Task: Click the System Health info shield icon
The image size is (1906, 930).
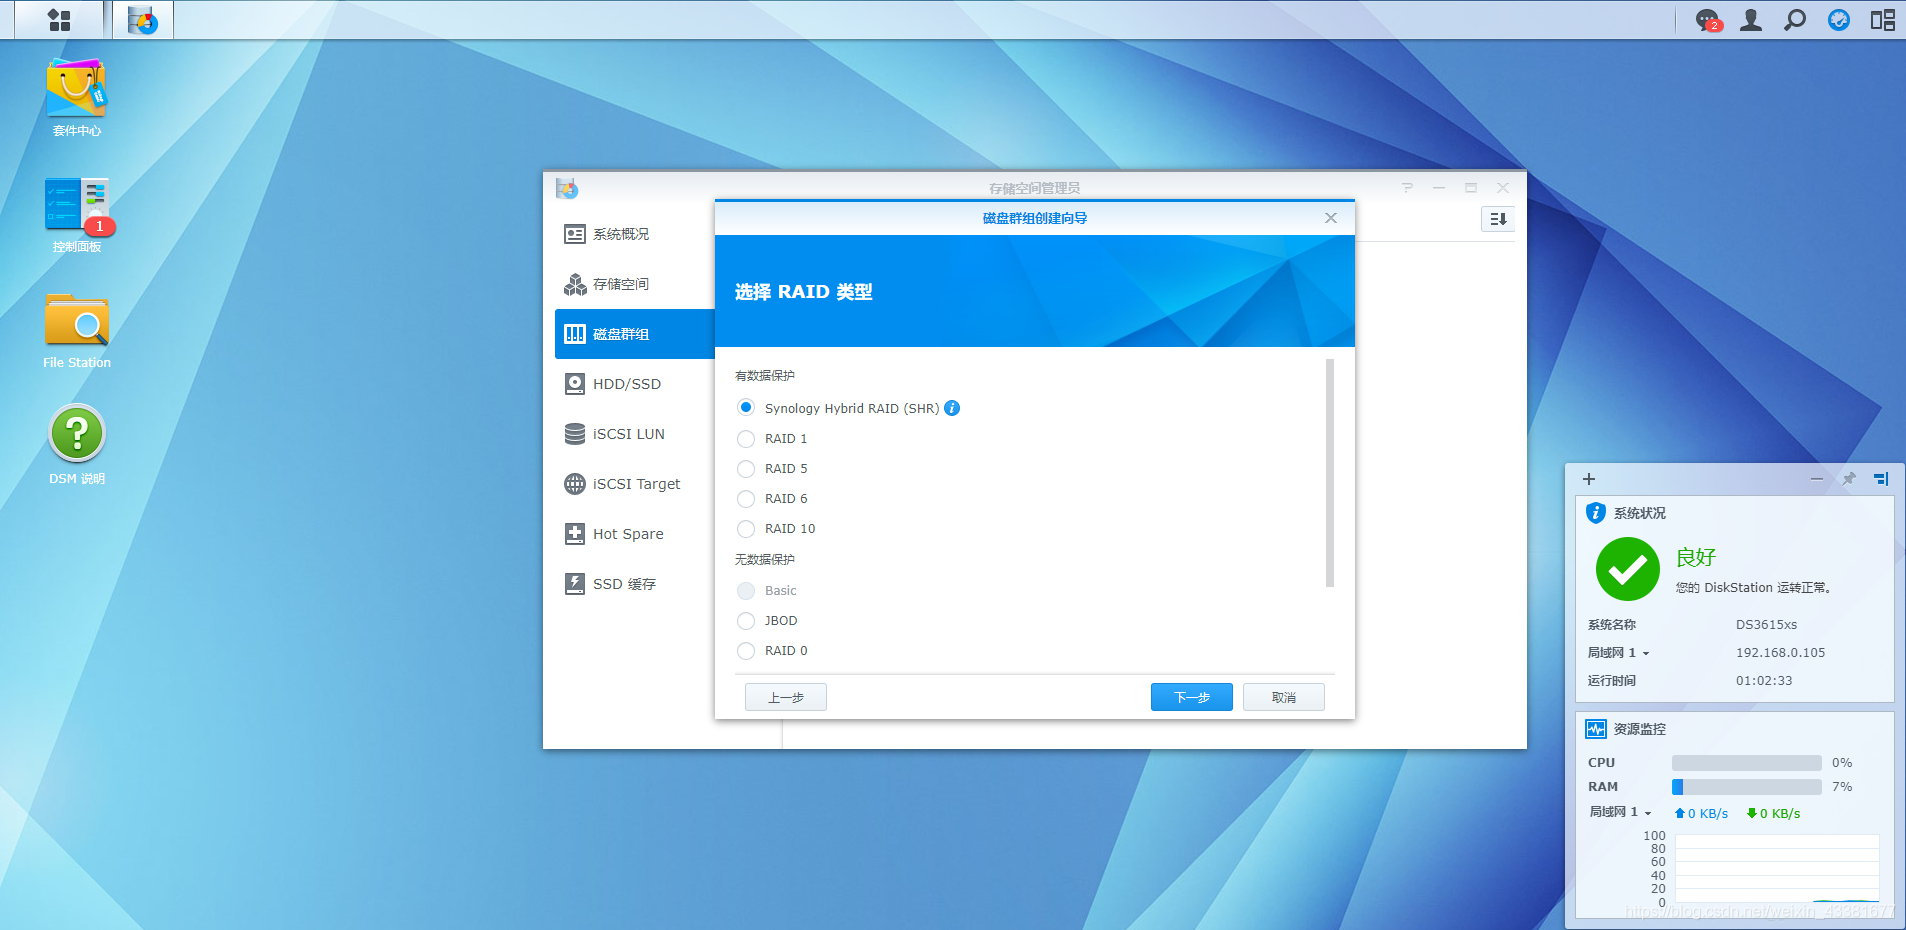Action: pyautogui.click(x=1596, y=513)
